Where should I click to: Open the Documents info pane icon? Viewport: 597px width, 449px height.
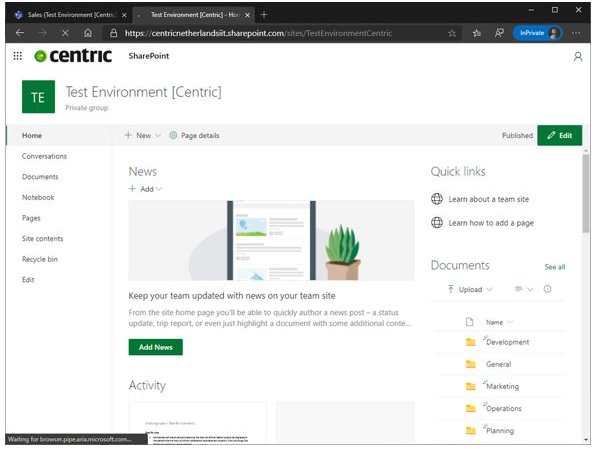click(x=547, y=289)
